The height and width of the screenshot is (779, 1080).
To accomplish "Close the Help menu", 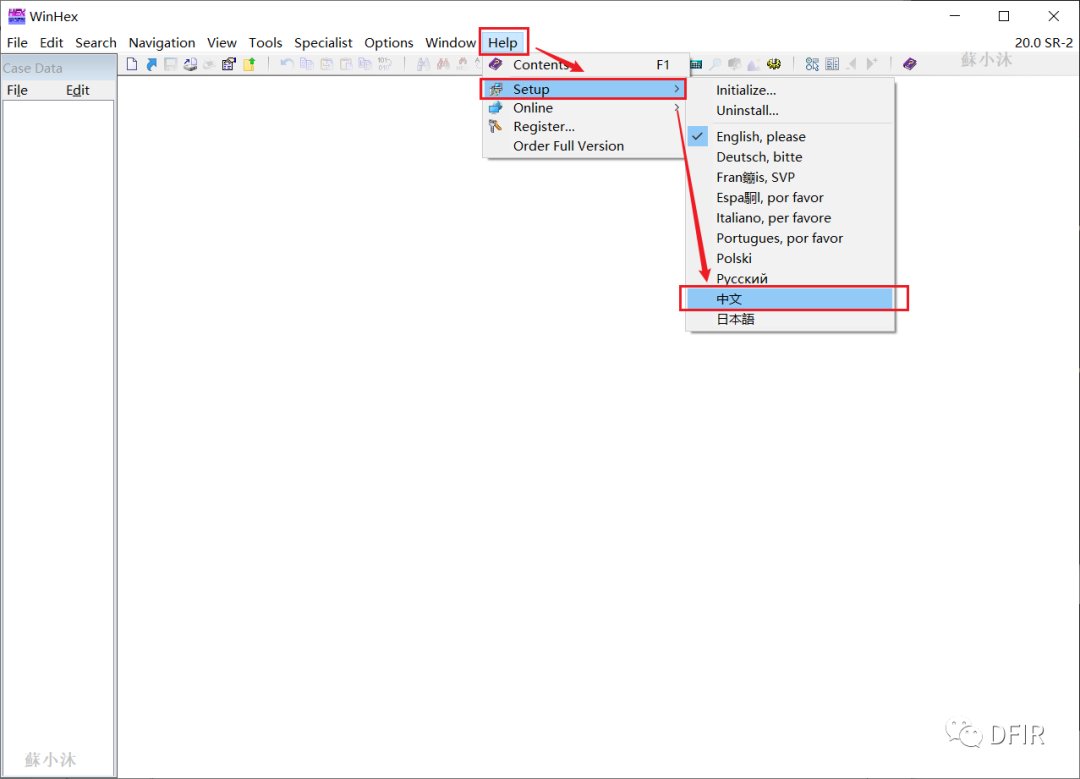I will (x=503, y=43).
